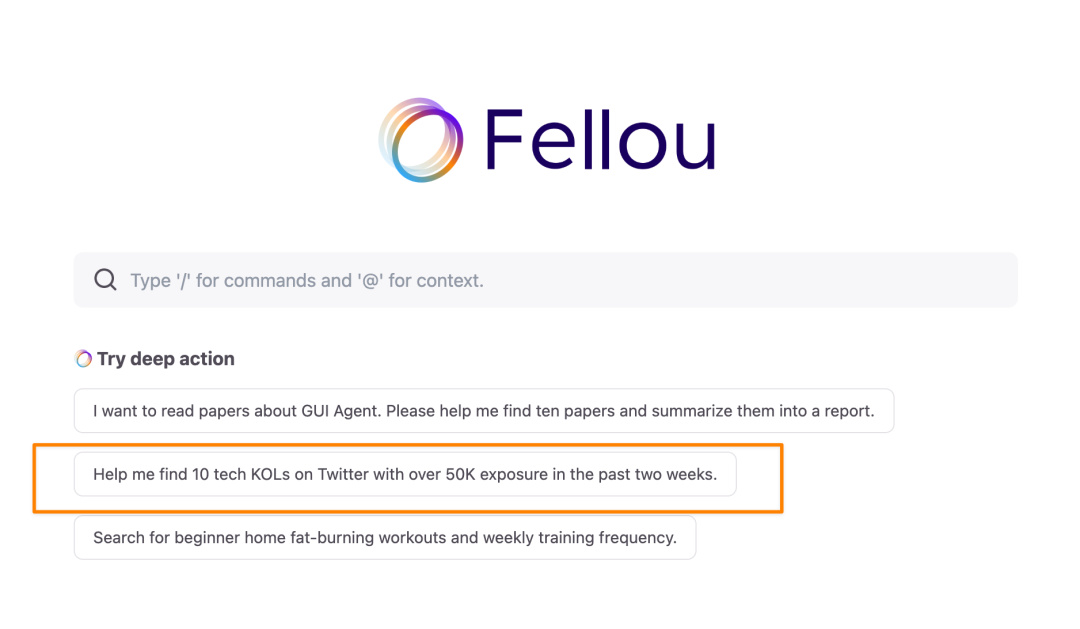Click the Fellou wordmark text
The image size is (1080, 629).
(600, 141)
